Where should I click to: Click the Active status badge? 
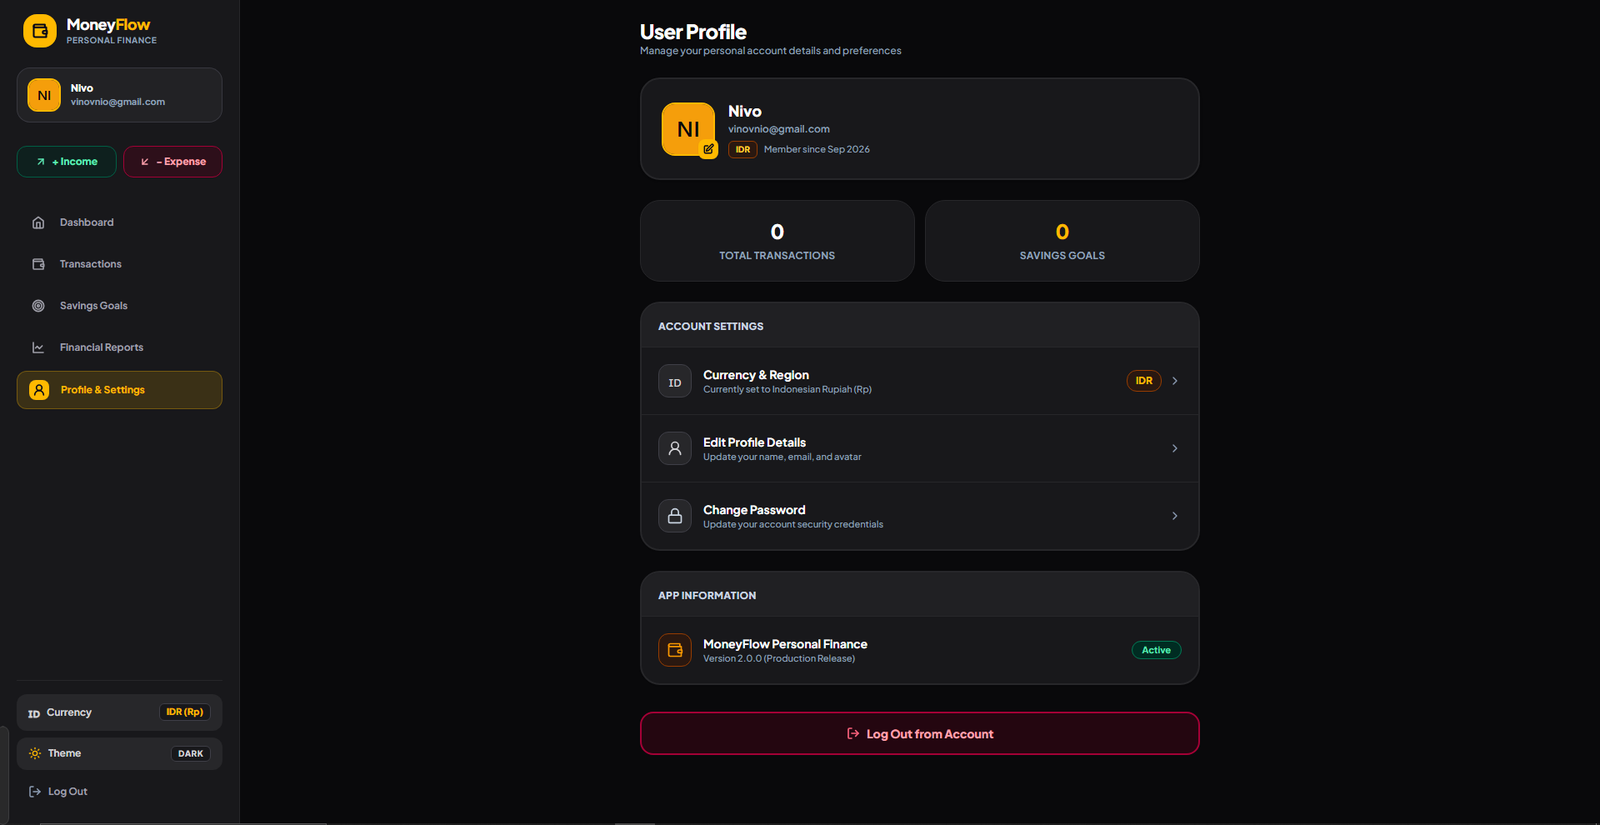coord(1156,650)
